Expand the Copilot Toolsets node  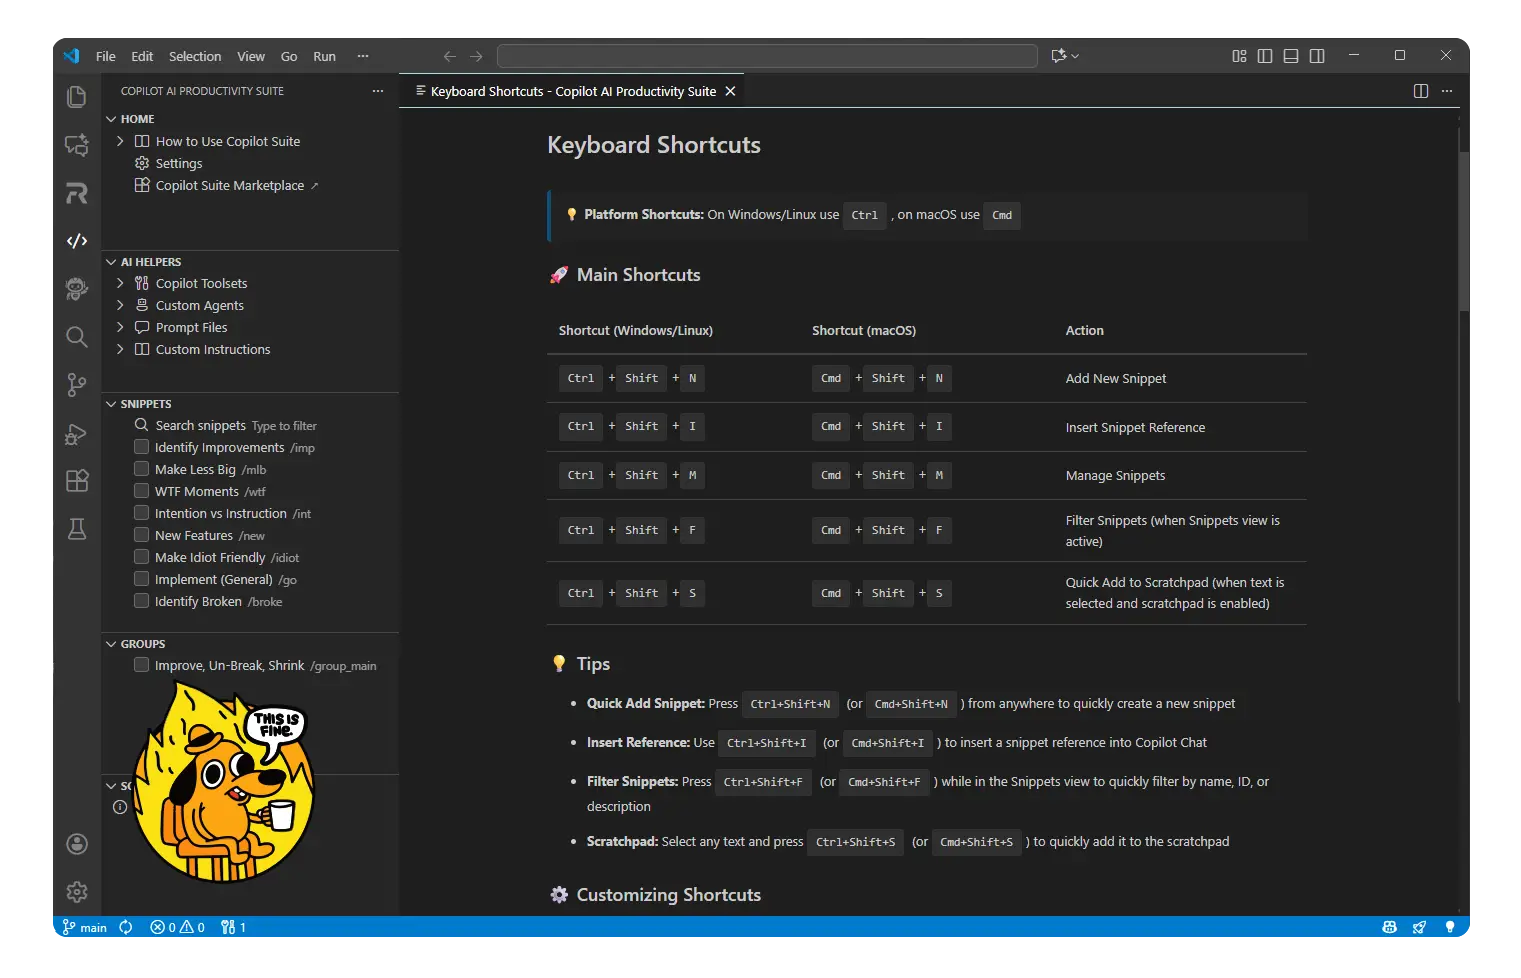(120, 283)
